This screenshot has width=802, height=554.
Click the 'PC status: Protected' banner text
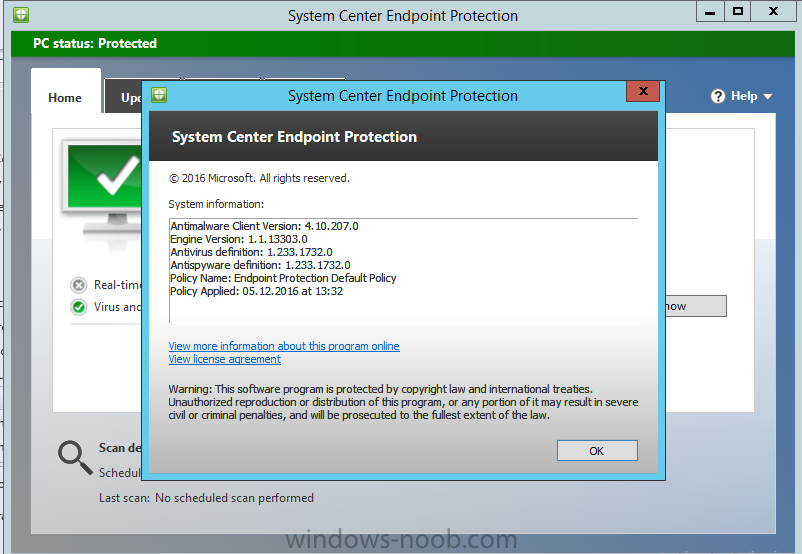[x=95, y=43]
